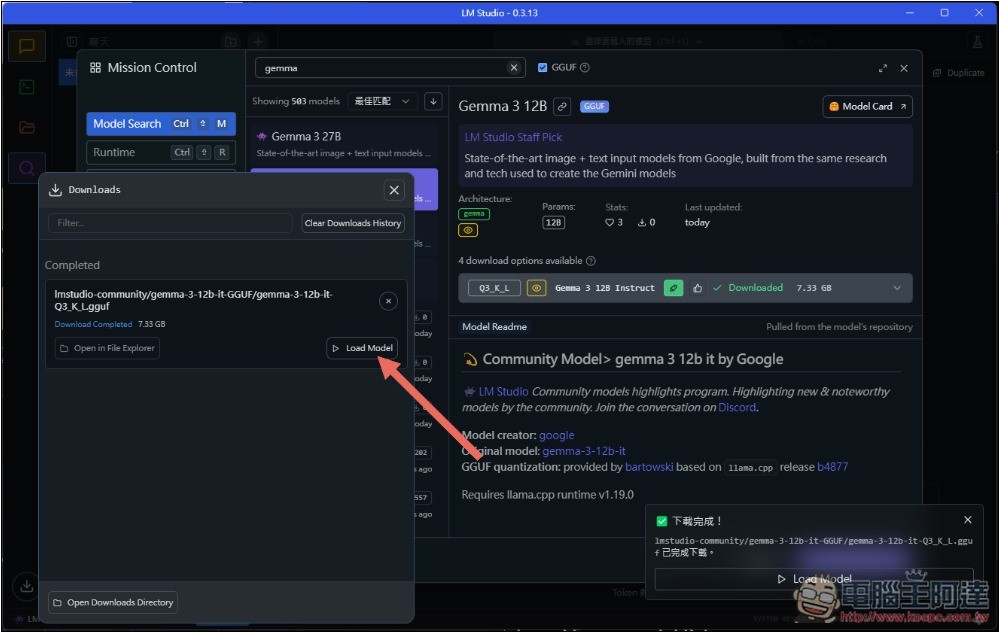Image resolution: width=1000 pixels, height=633 pixels.
Task: Clear the gemma search text with X
Action: tap(514, 68)
